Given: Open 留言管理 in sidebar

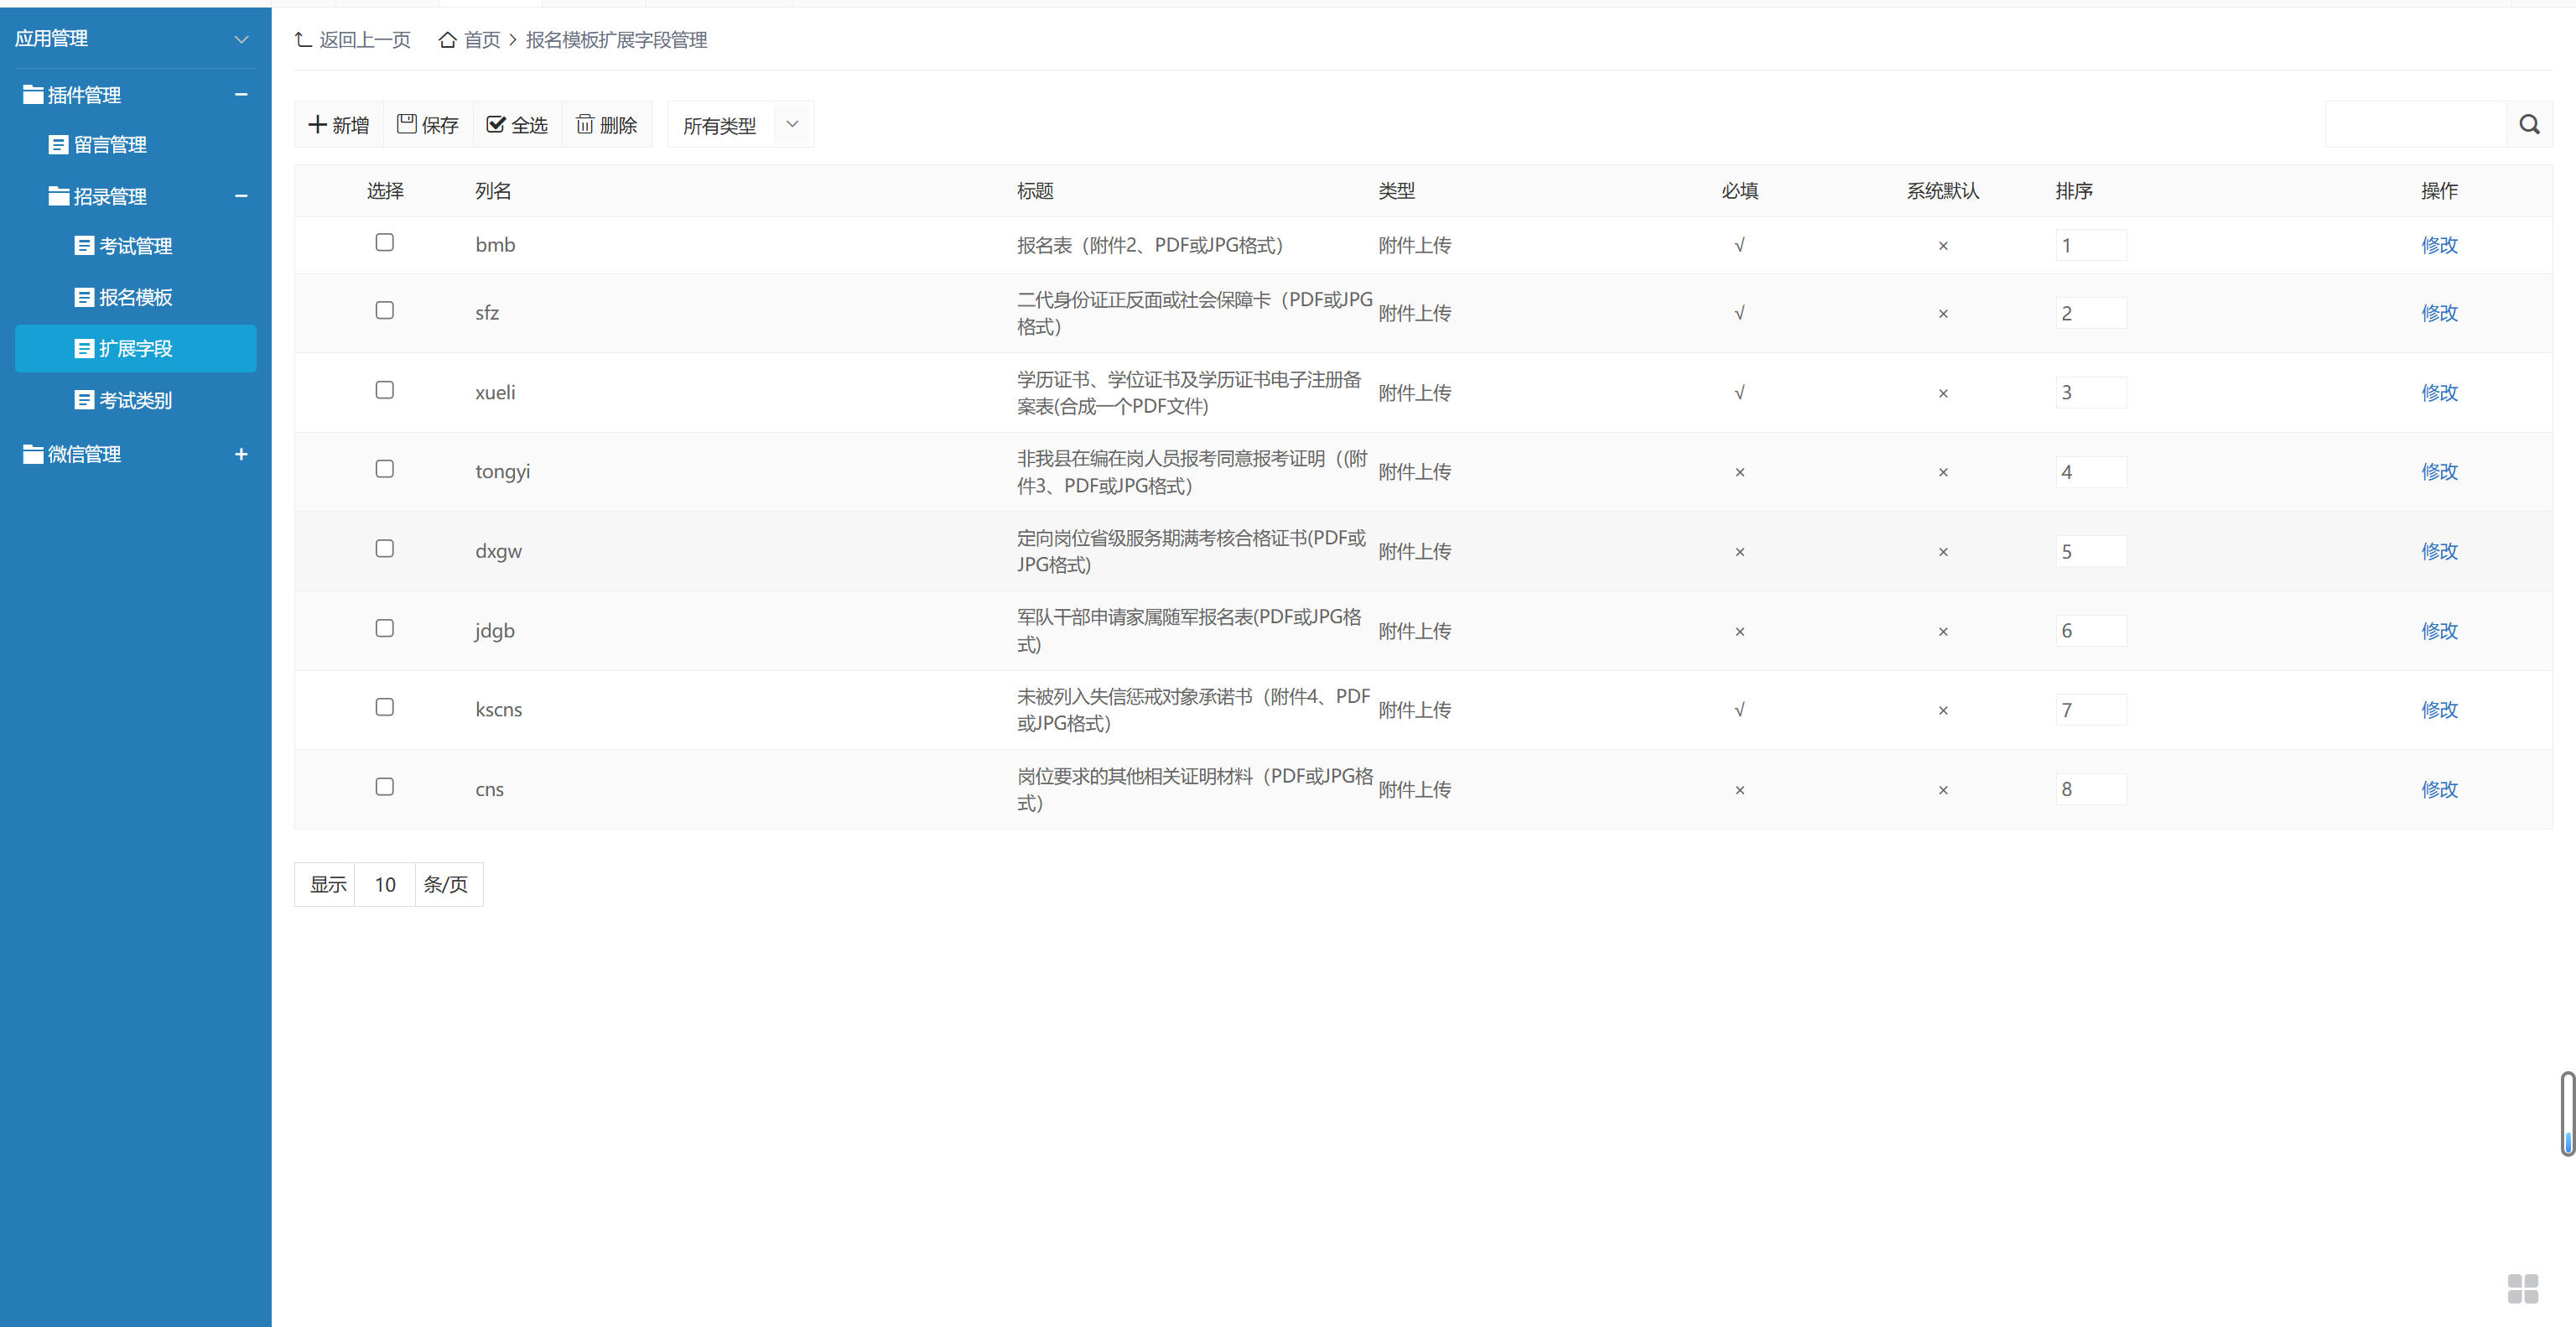Looking at the screenshot, I should 110,145.
